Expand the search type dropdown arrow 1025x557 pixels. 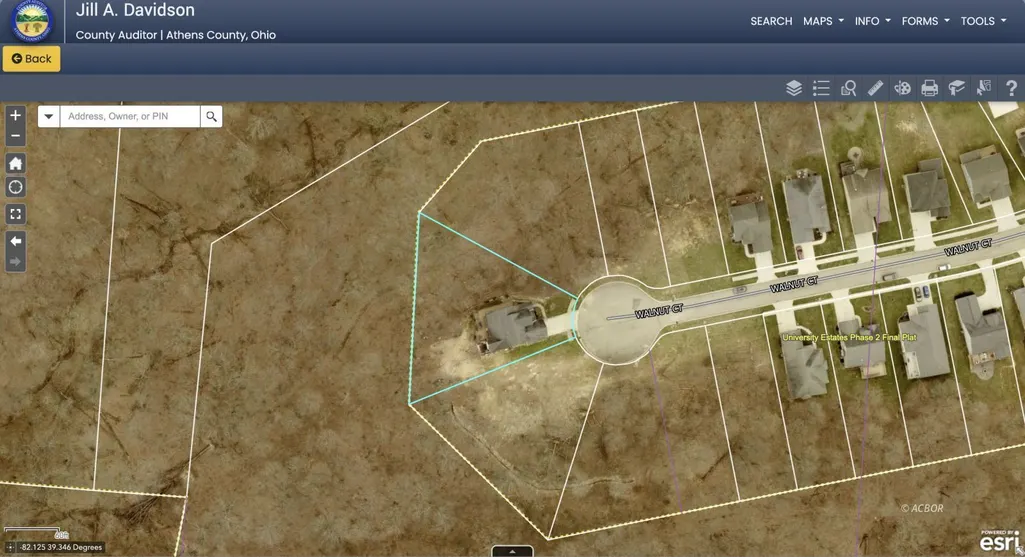click(x=48, y=116)
